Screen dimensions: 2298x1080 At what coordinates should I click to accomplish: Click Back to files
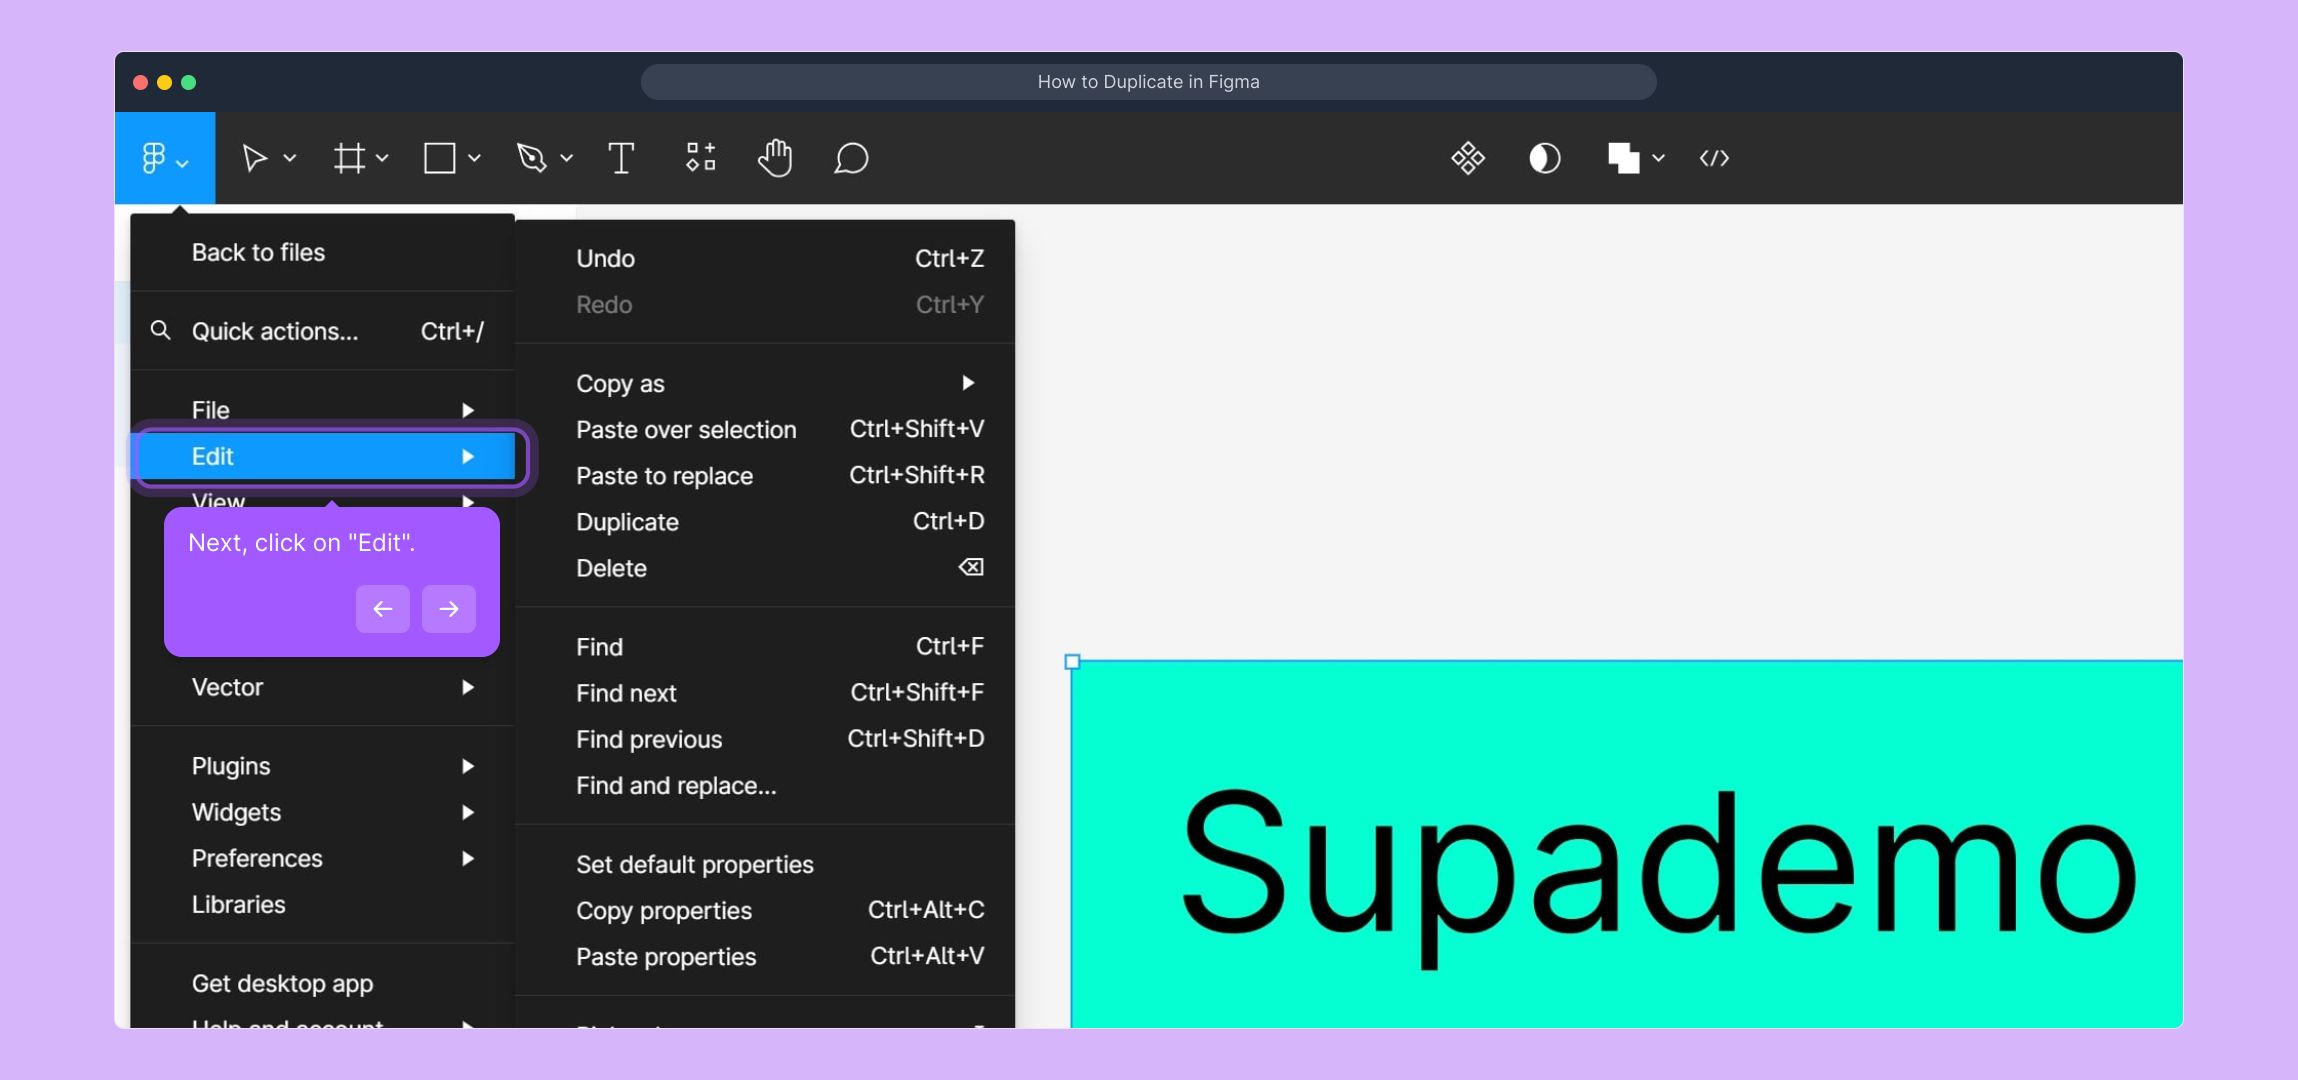(258, 253)
